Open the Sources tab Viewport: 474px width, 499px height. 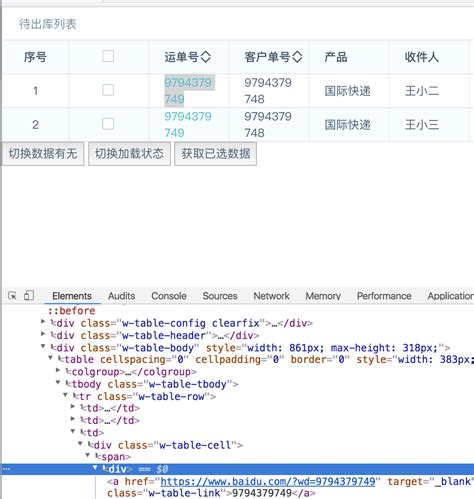click(220, 296)
